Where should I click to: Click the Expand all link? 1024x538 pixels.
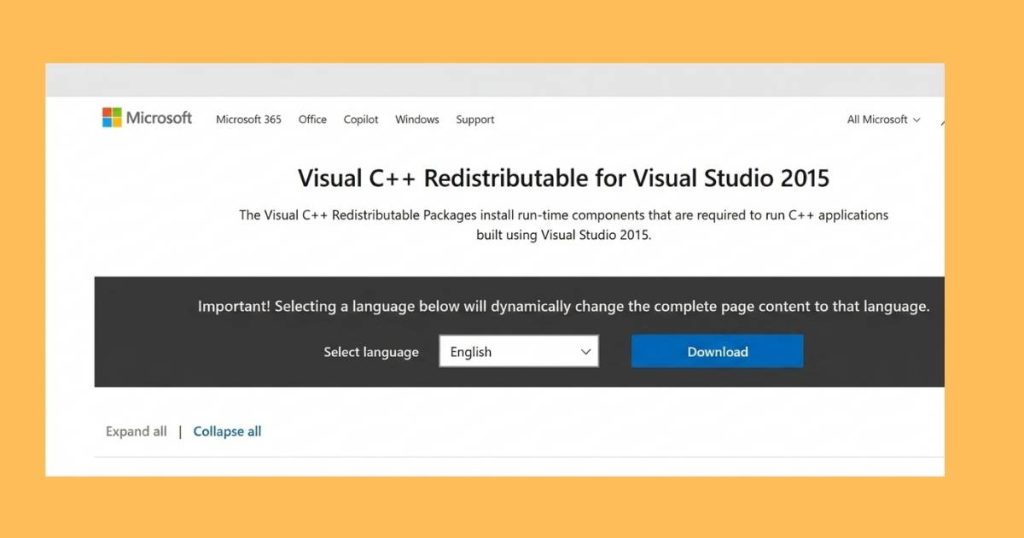[136, 432]
